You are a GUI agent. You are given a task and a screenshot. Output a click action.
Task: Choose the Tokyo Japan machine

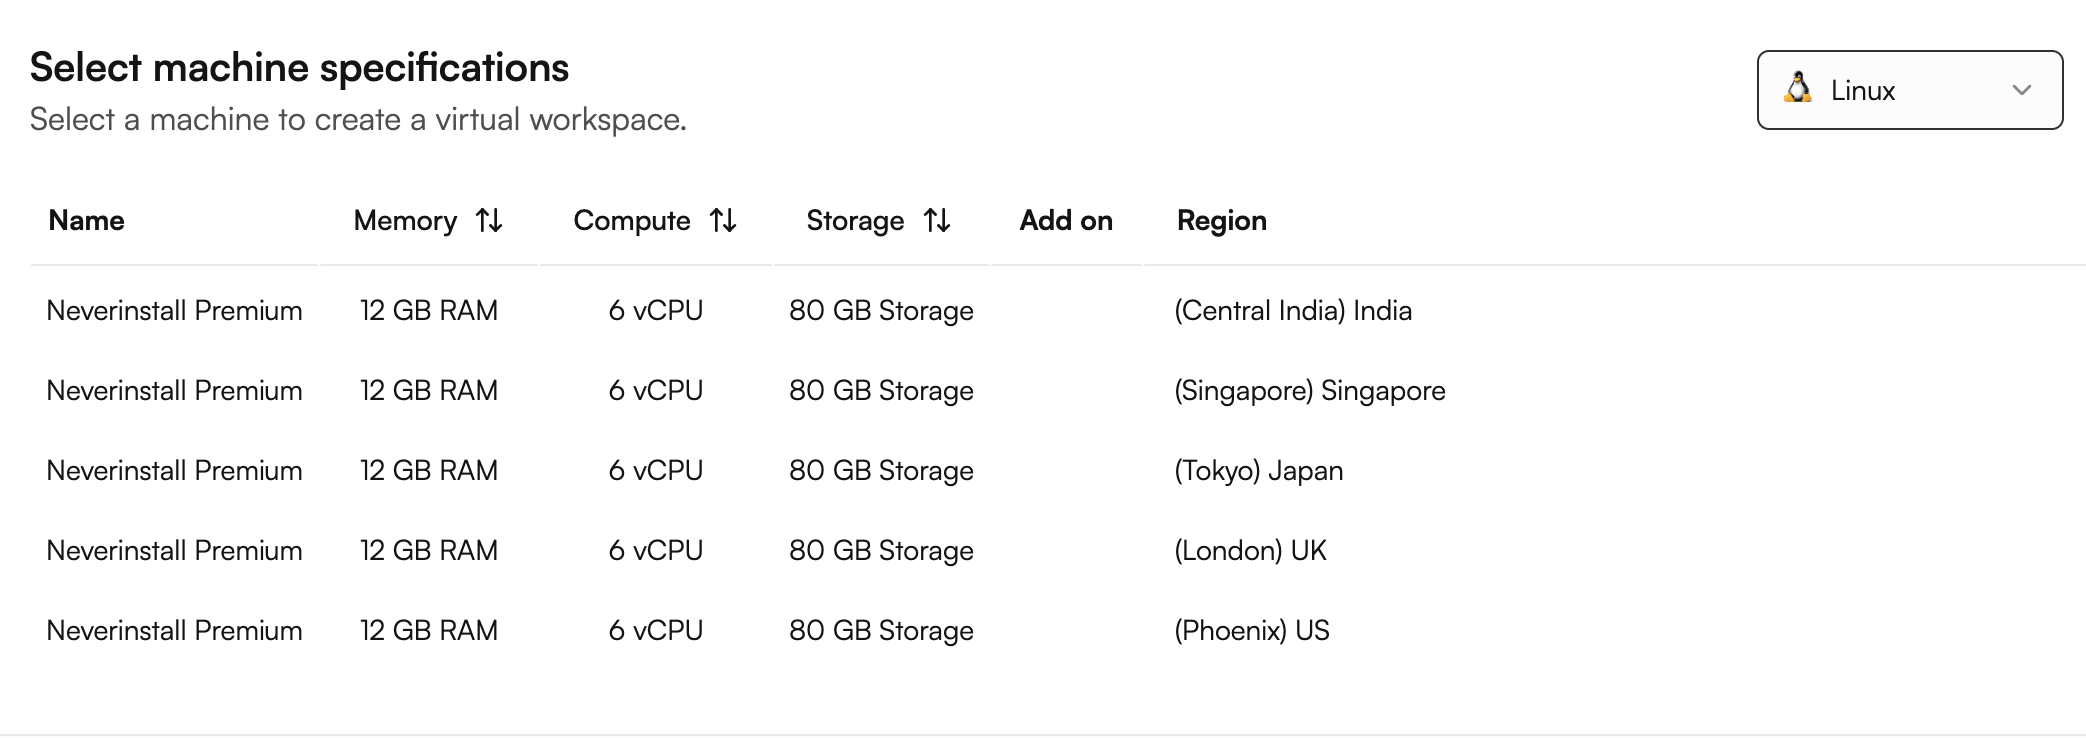(1258, 471)
